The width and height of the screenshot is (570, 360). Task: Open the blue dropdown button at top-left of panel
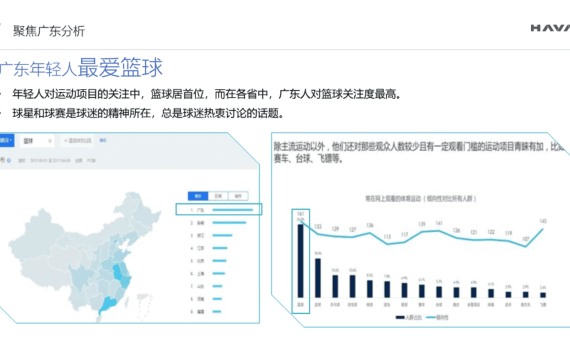coord(7,140)
